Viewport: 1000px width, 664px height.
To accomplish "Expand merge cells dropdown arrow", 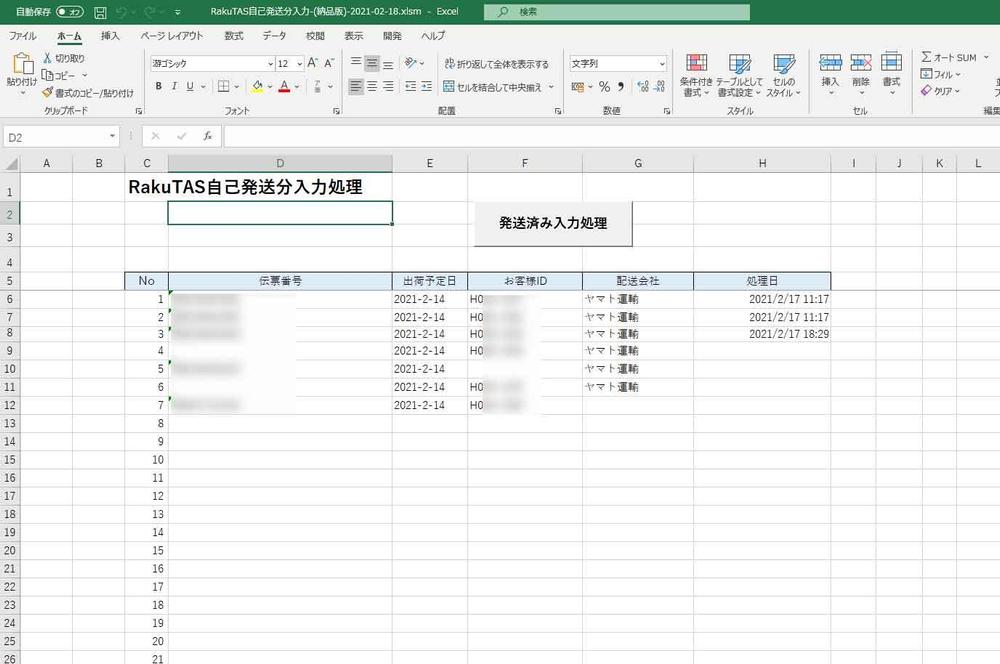I will [551, 87].
